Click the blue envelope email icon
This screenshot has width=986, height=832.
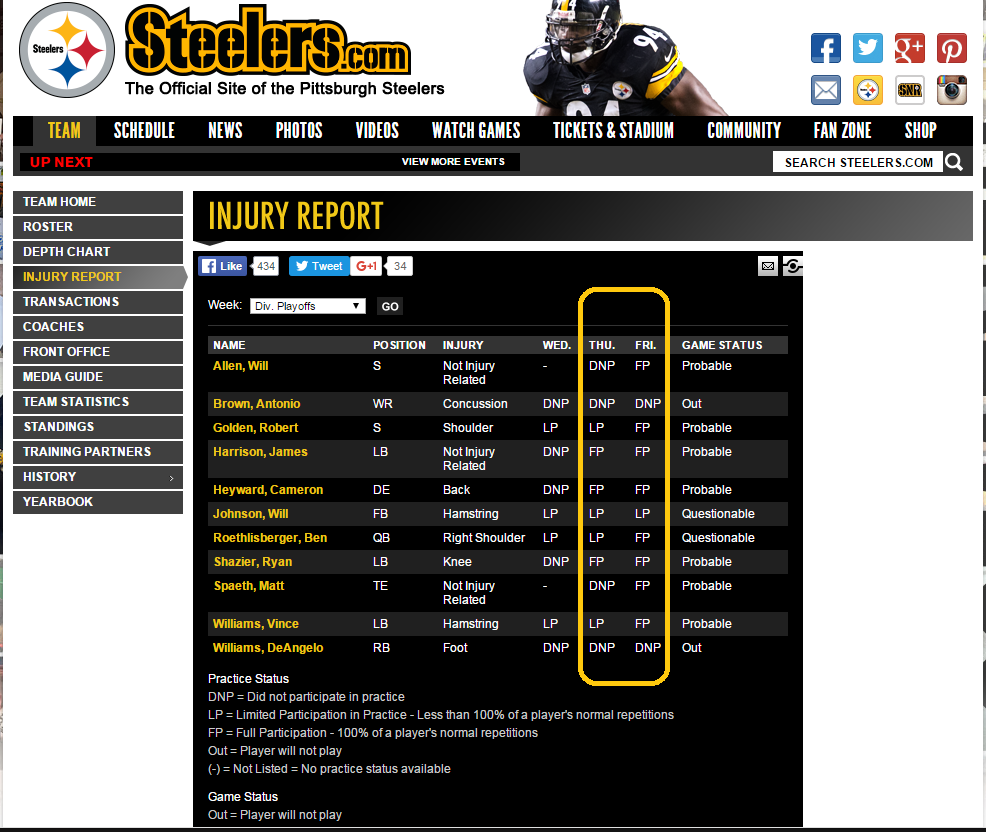click(825, 90)
